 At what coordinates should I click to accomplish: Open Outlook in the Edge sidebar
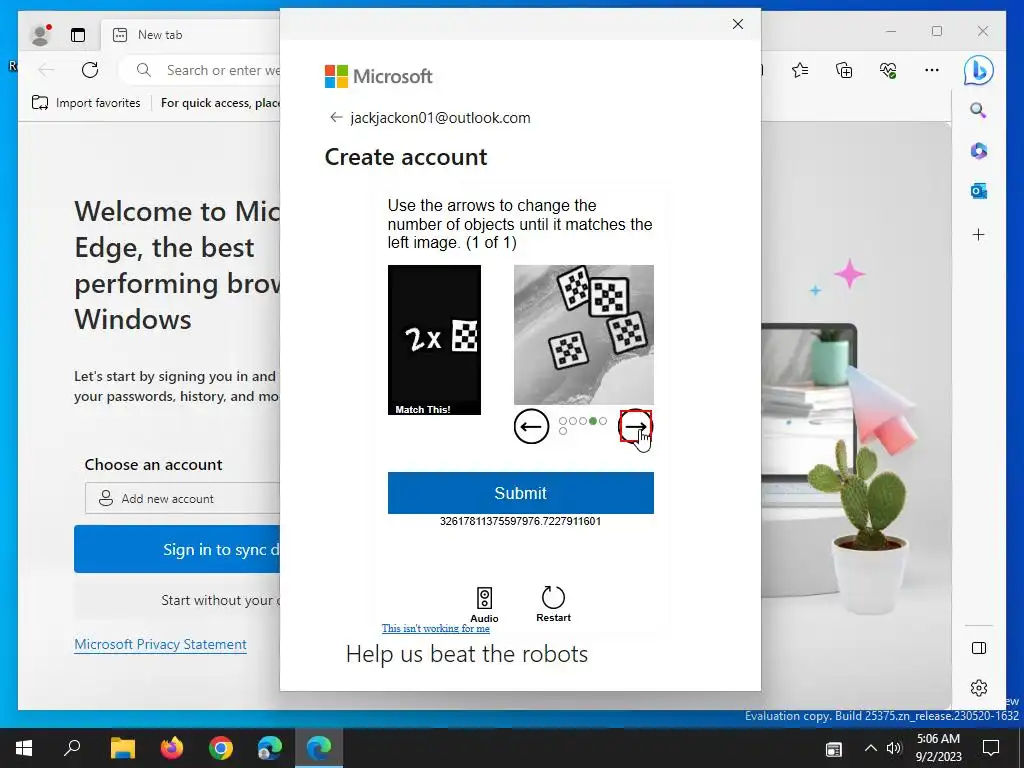[978, 191]
